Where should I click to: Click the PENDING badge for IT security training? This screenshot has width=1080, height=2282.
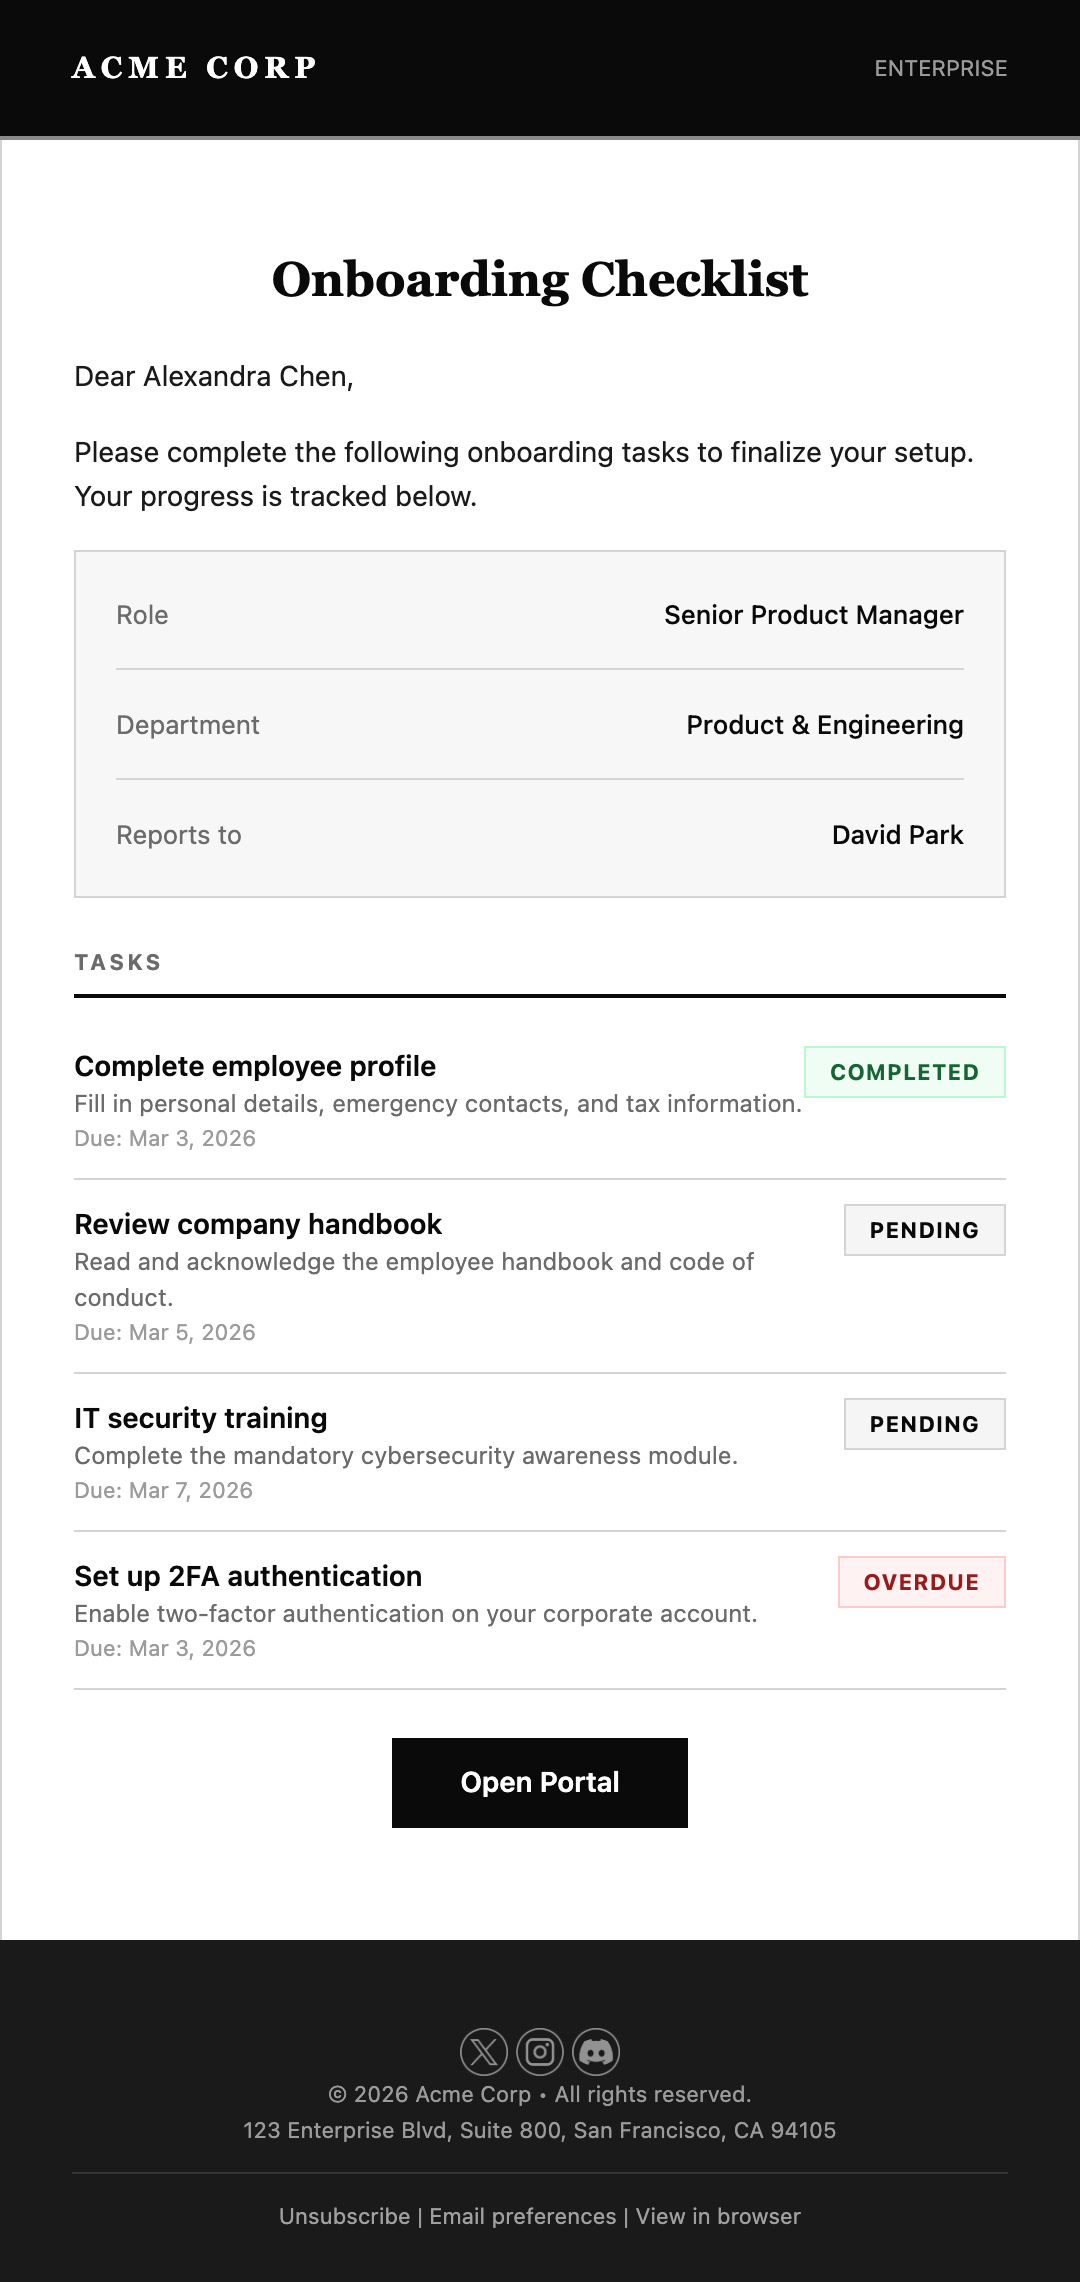923,1423
